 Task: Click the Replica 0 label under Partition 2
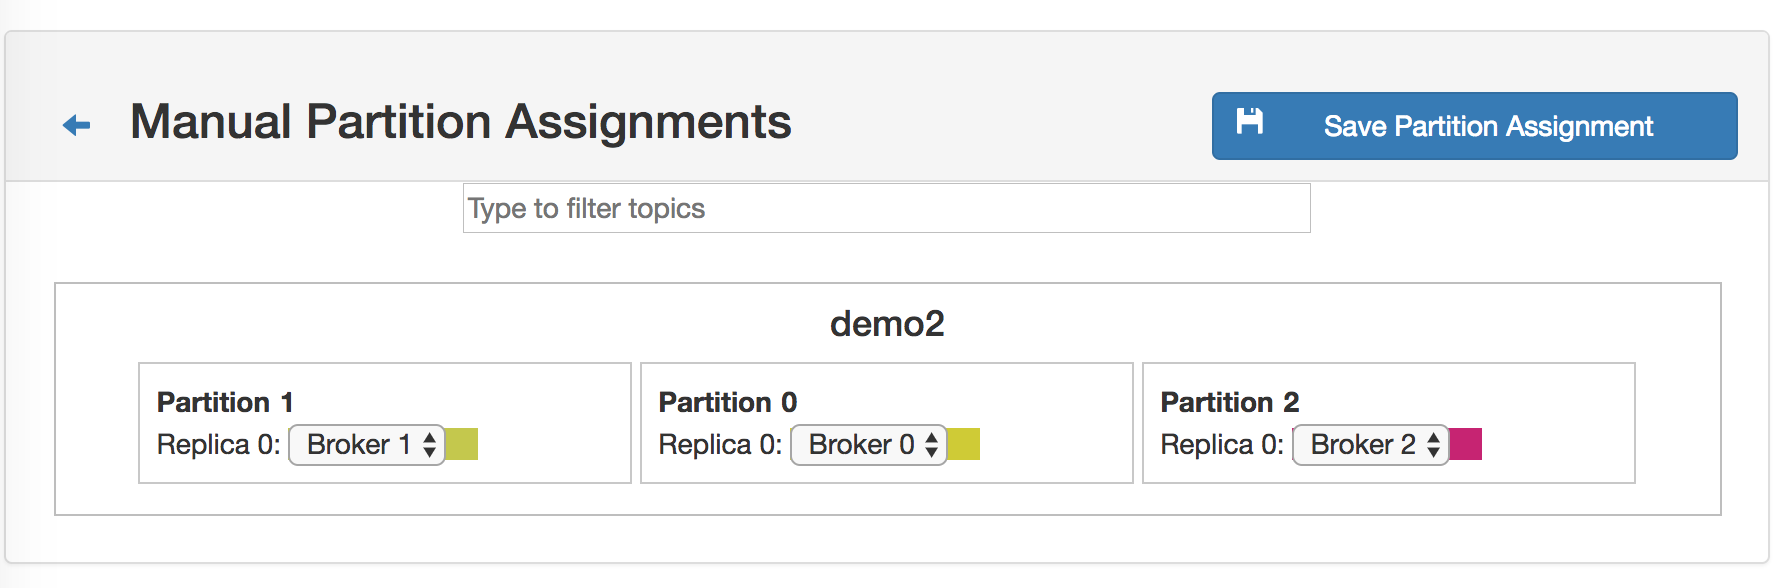[x=1222, y=445]
